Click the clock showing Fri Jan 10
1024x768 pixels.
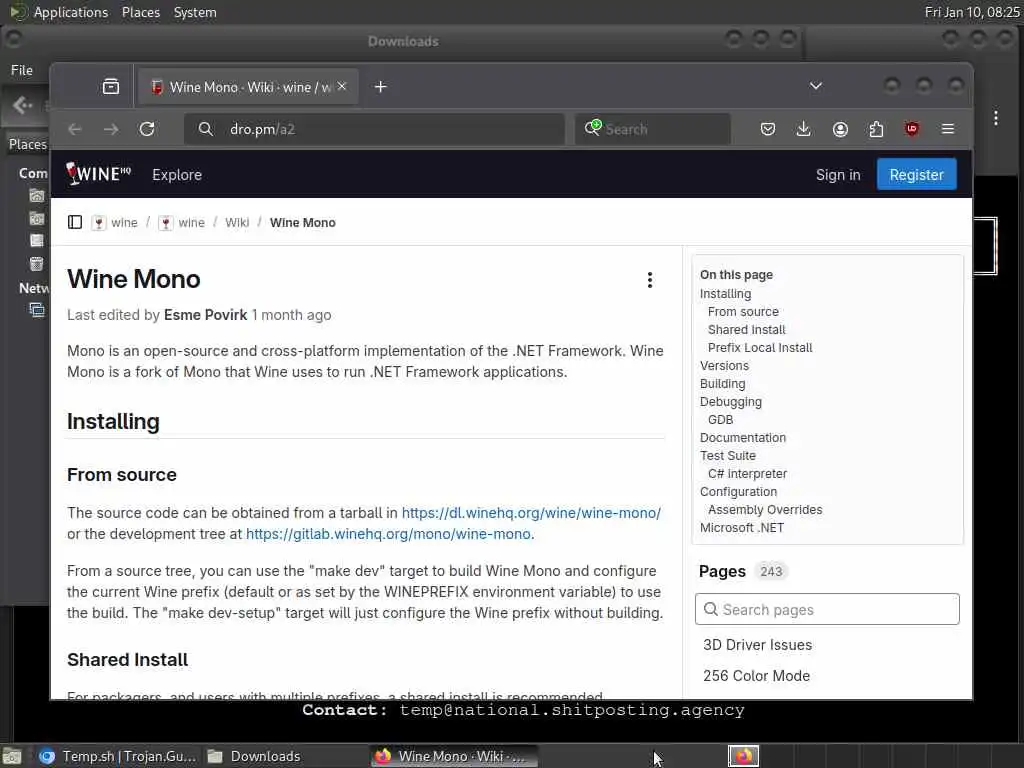point(972,12)
